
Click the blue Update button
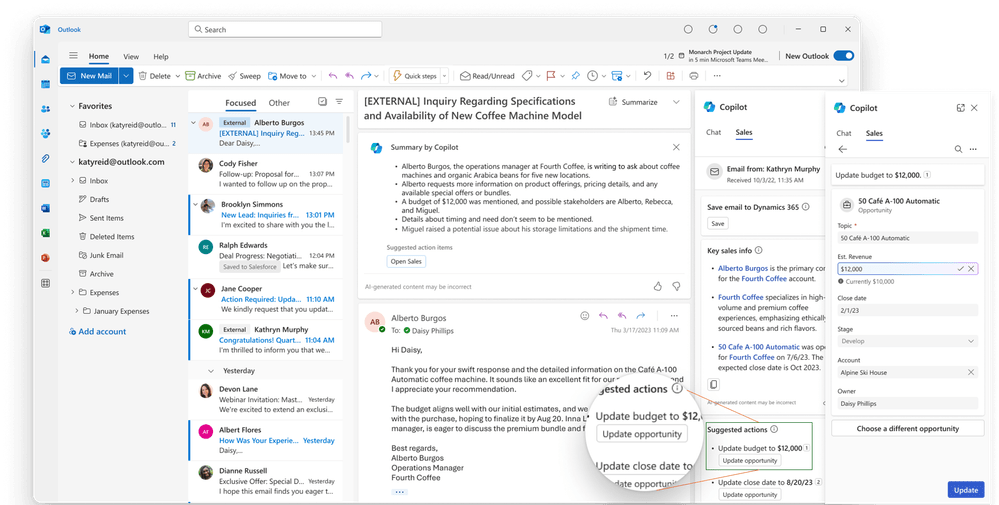[965, 490]
